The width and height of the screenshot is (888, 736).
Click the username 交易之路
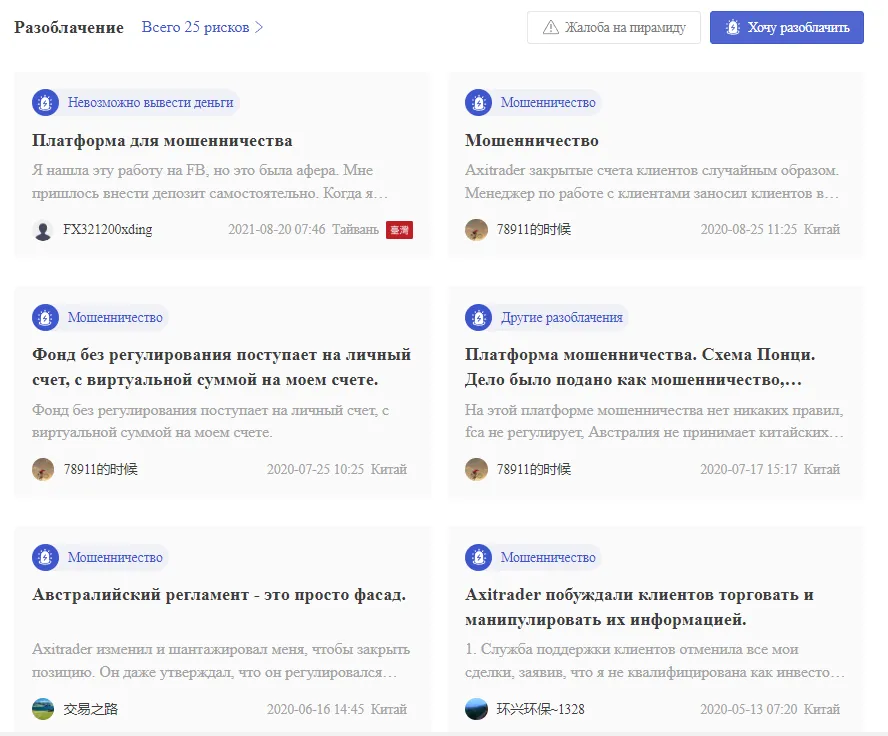91,709
